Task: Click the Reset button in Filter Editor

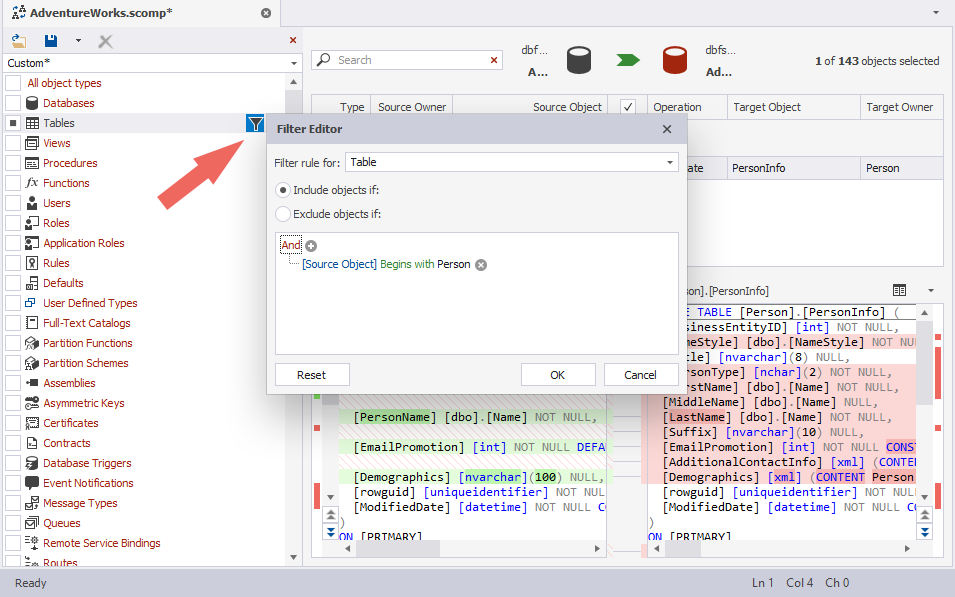Action: [x=312, y=375]
